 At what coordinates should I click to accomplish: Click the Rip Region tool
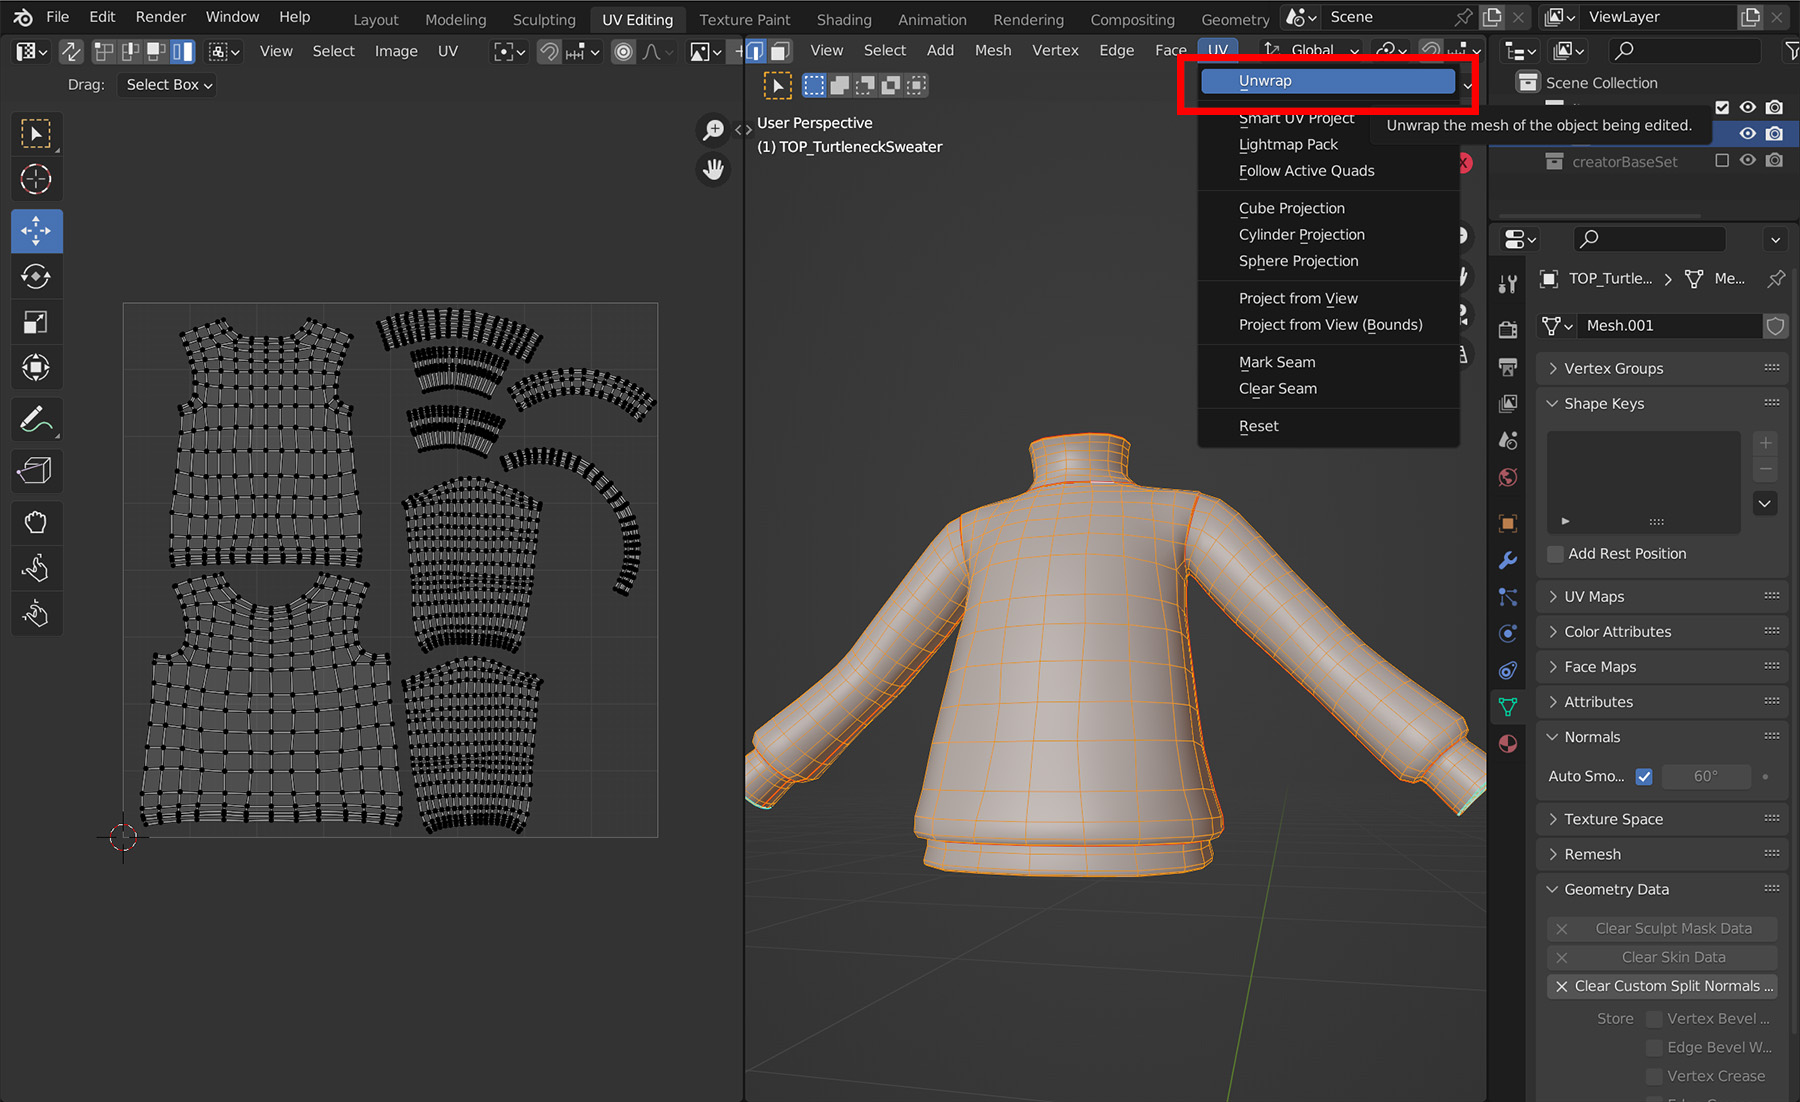(36, 471)
